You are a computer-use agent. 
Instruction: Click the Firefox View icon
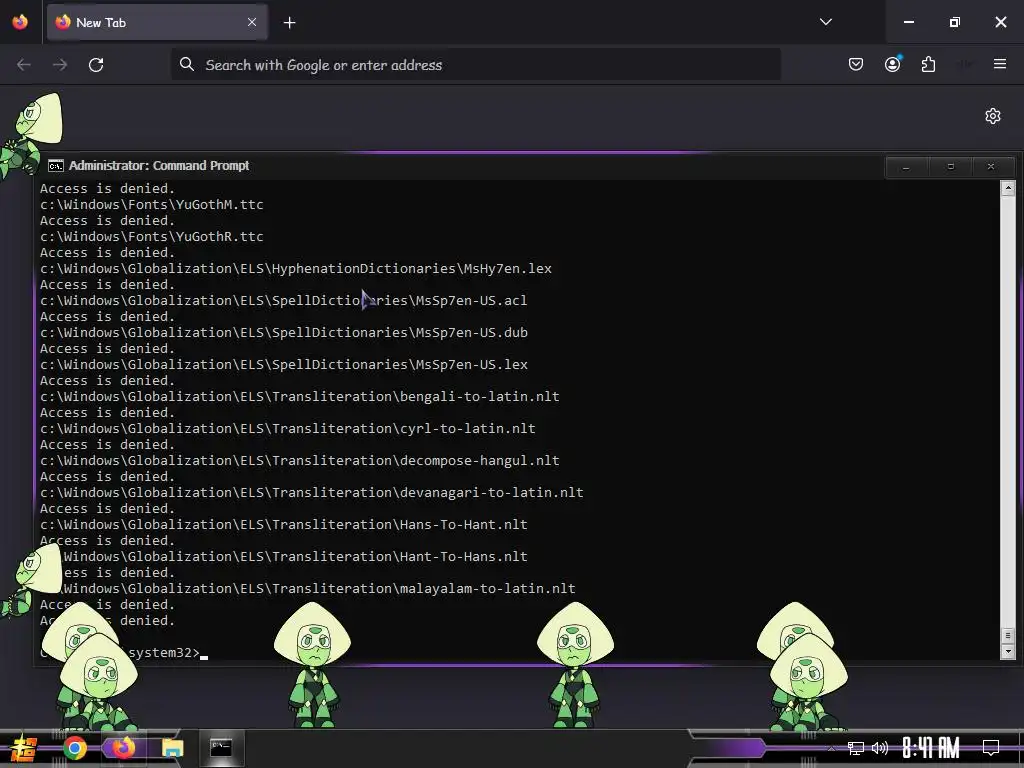pyautogui.click(x=20, y=22)
